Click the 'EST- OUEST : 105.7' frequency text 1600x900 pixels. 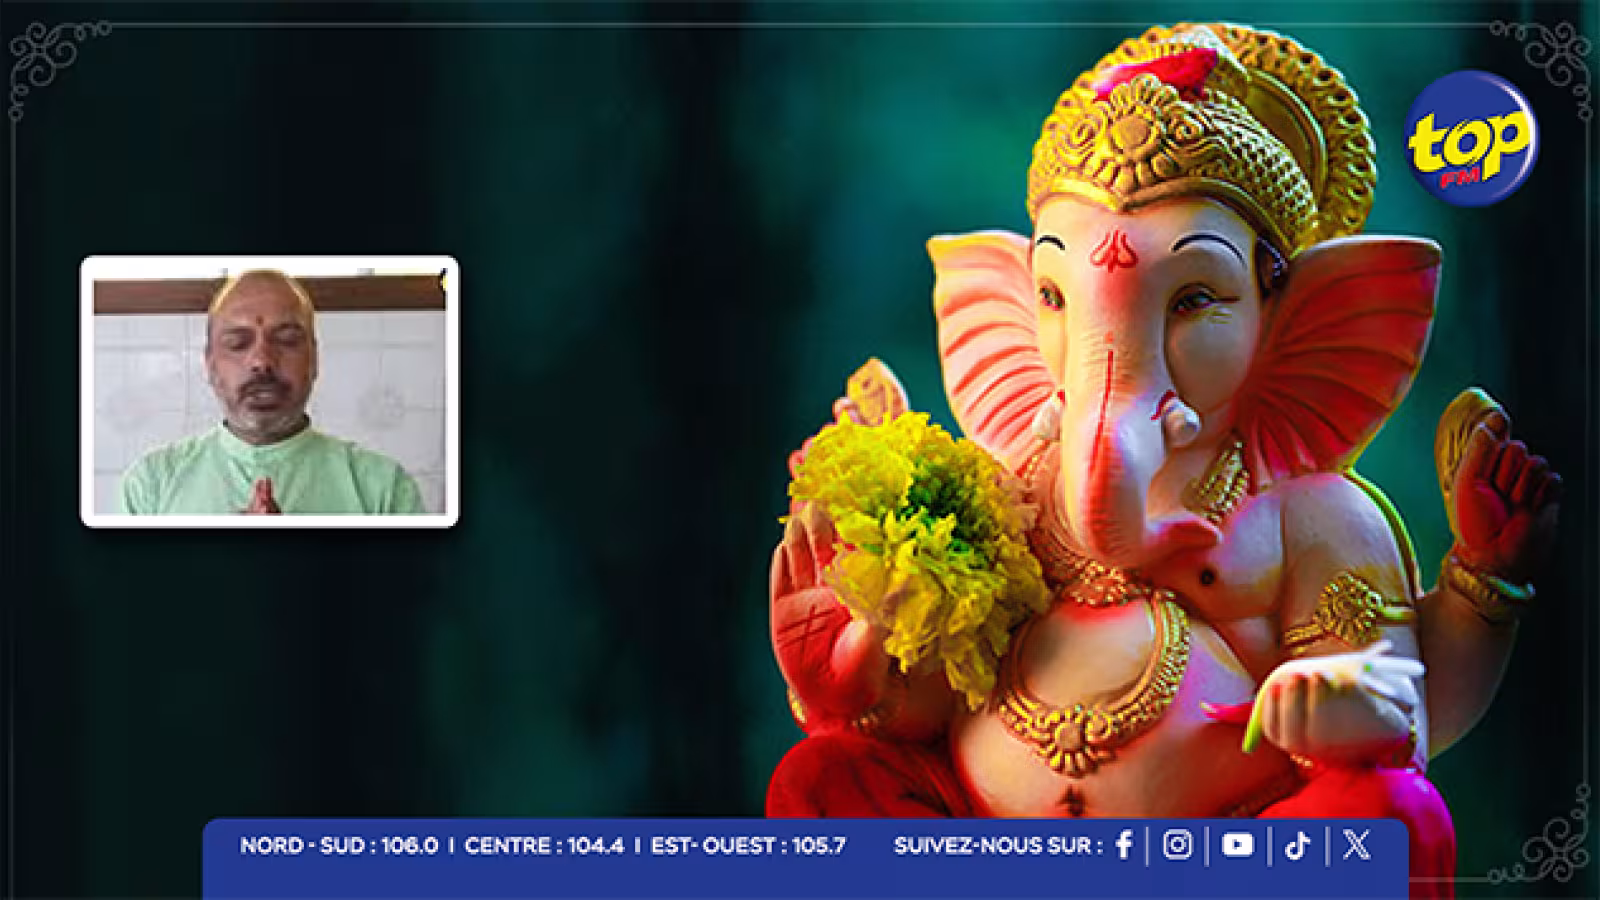748,846
